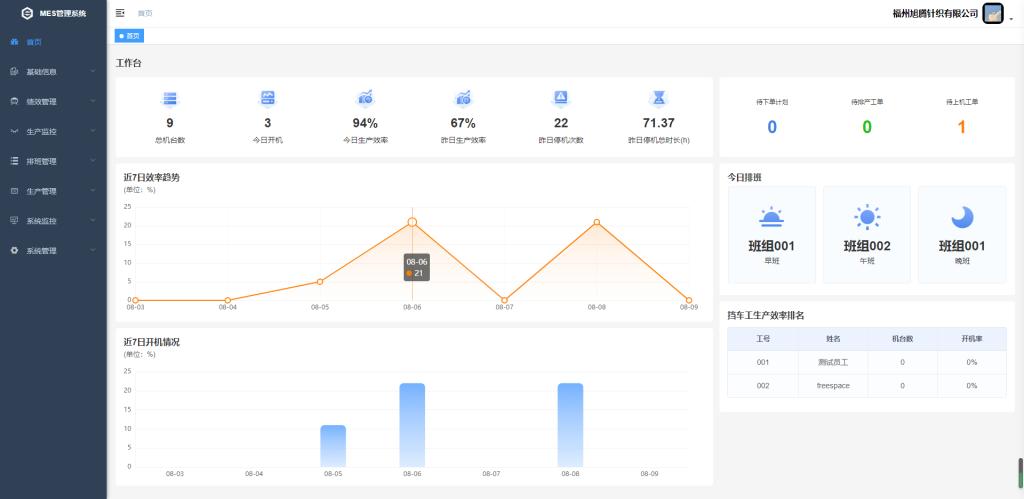Click the 昨日停机总时长 hourglass icon

(x=659, y=98)
